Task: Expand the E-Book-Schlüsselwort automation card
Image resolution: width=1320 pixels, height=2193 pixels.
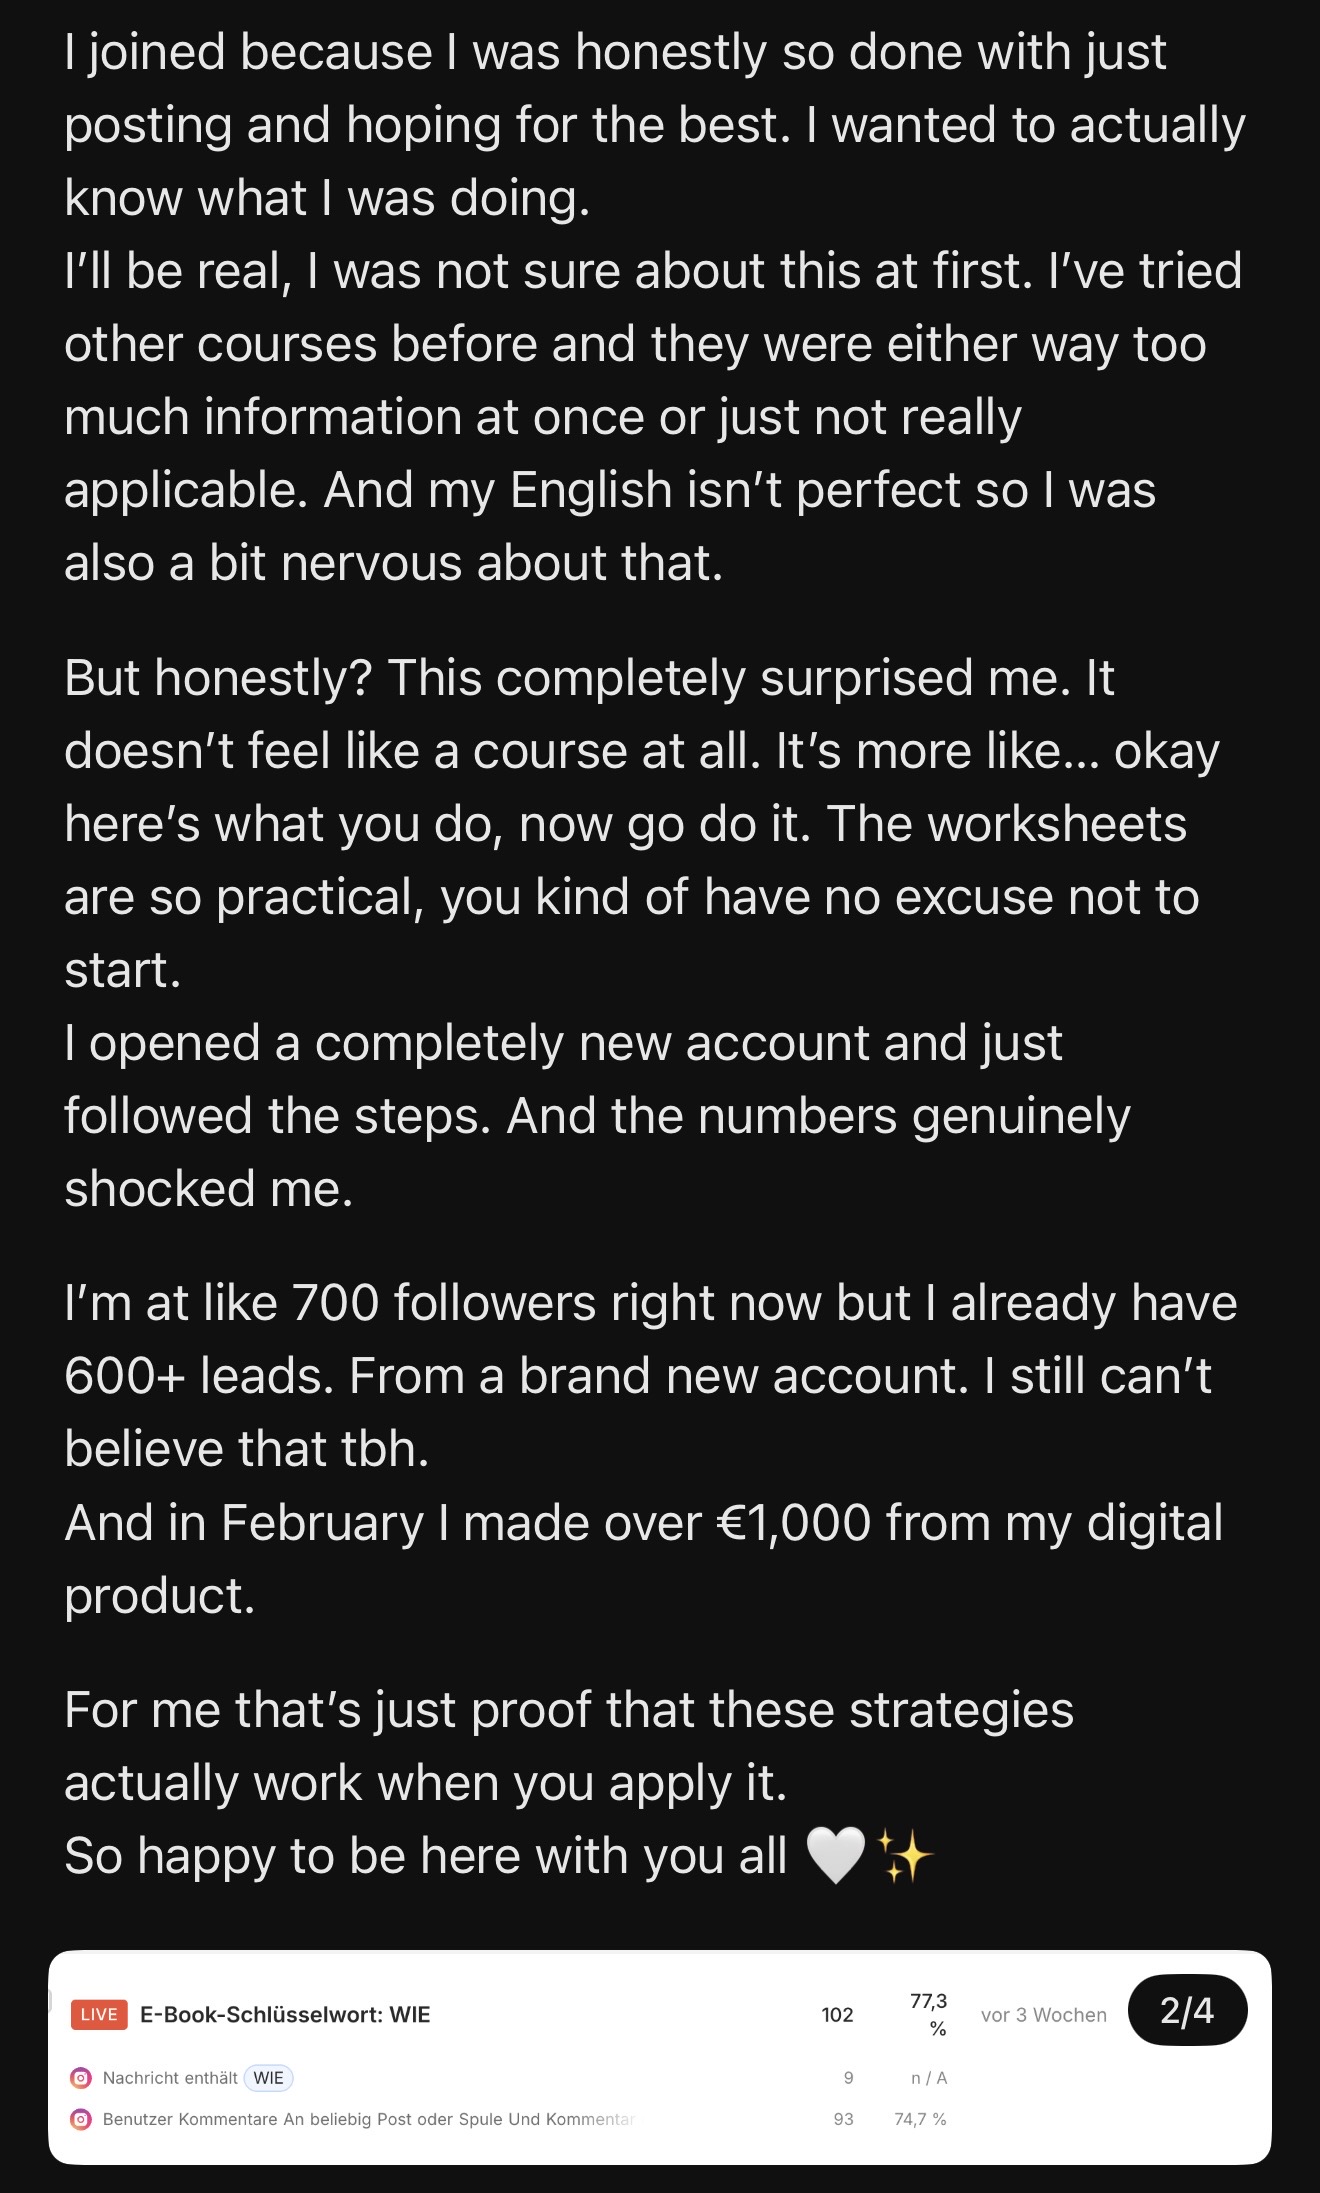Action: (285, 2015)
